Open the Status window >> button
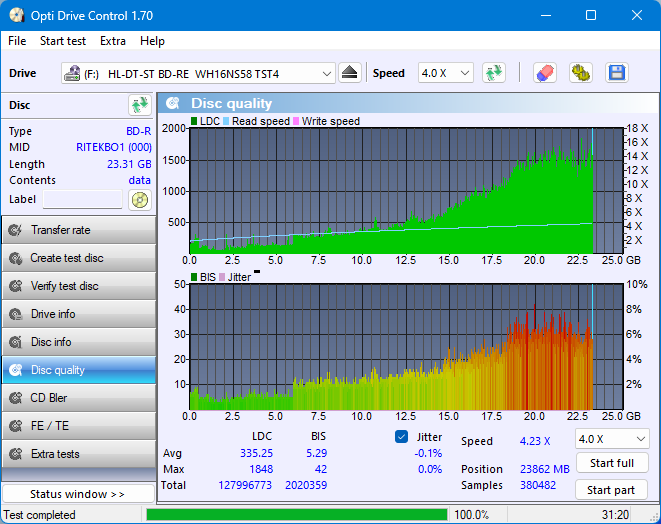 coord(78,494)
